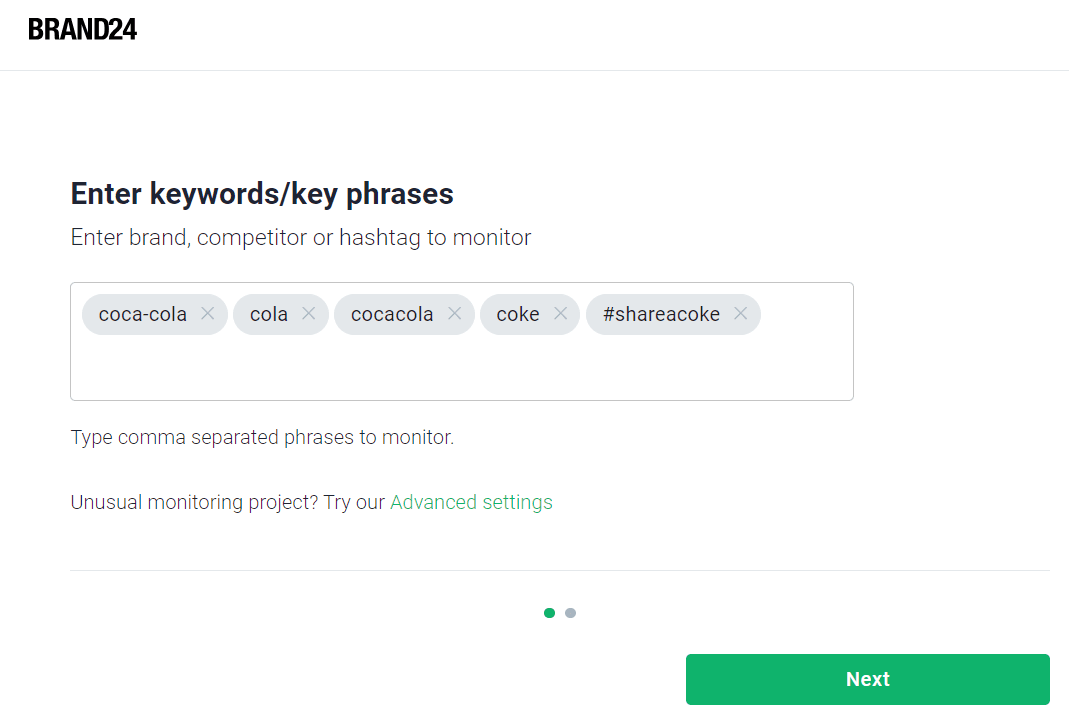Select the cocacola tag label
This screenshot has width=1069, height=722.
coord(392,314)
